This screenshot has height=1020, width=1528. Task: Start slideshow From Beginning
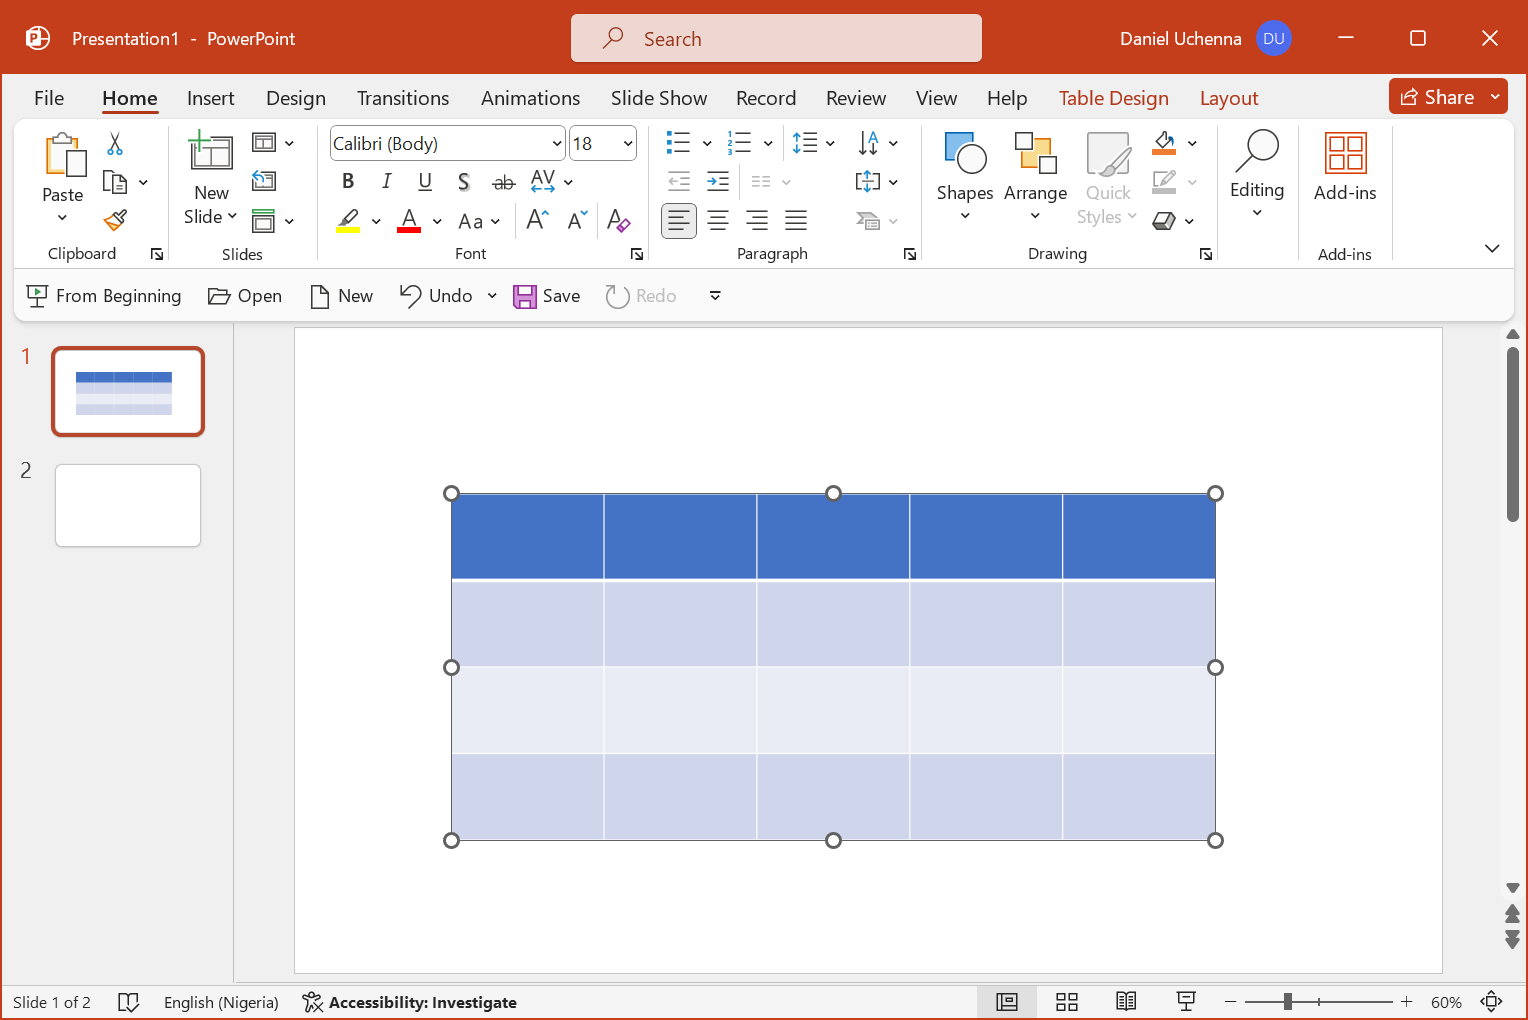(103, 295)
